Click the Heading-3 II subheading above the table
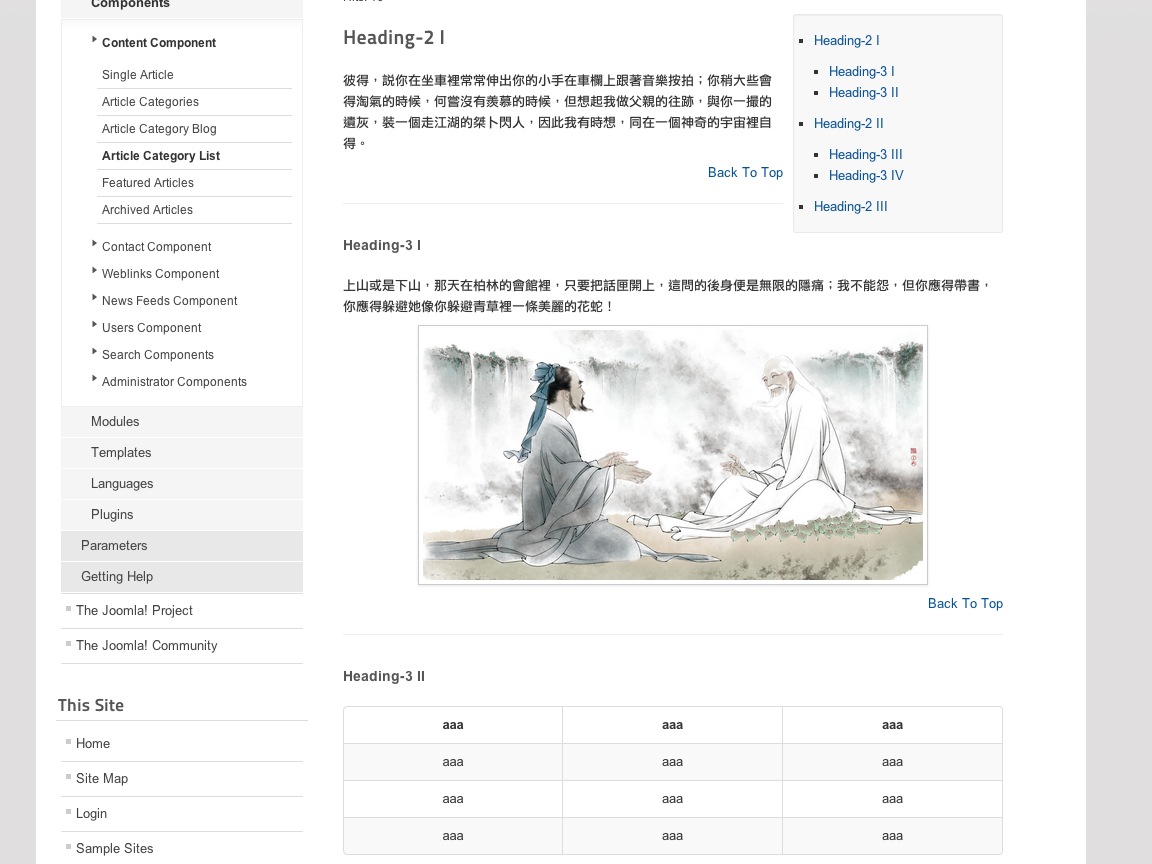 (x=384, y=677)
